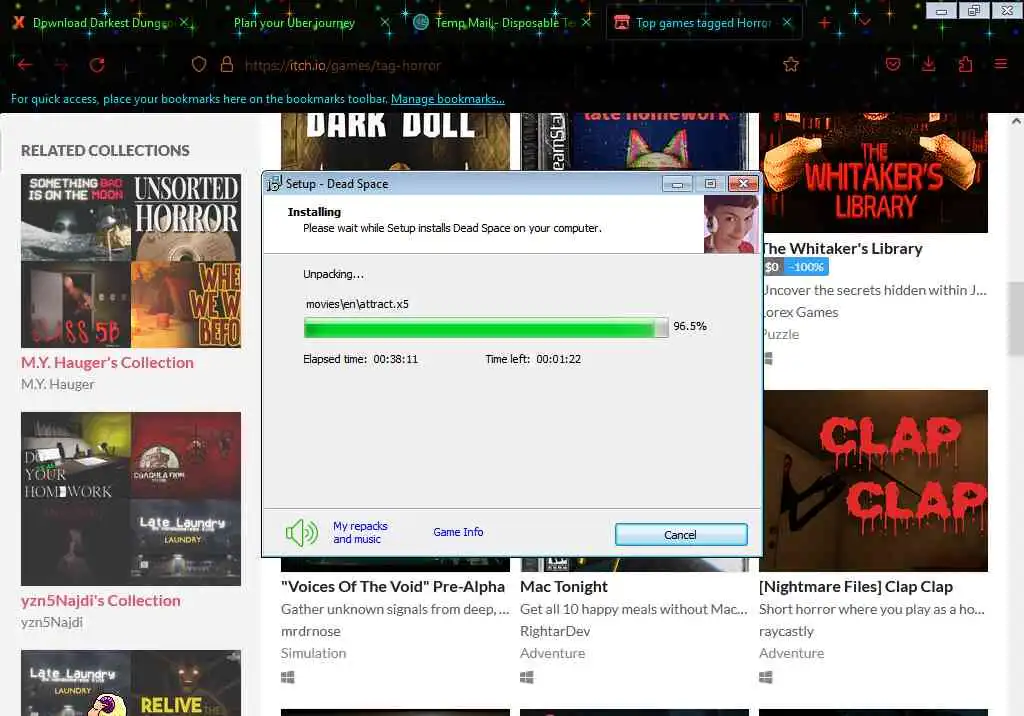Open a new tab with plus icon
Screen dimensions: 1024x716
pos(825,23)
